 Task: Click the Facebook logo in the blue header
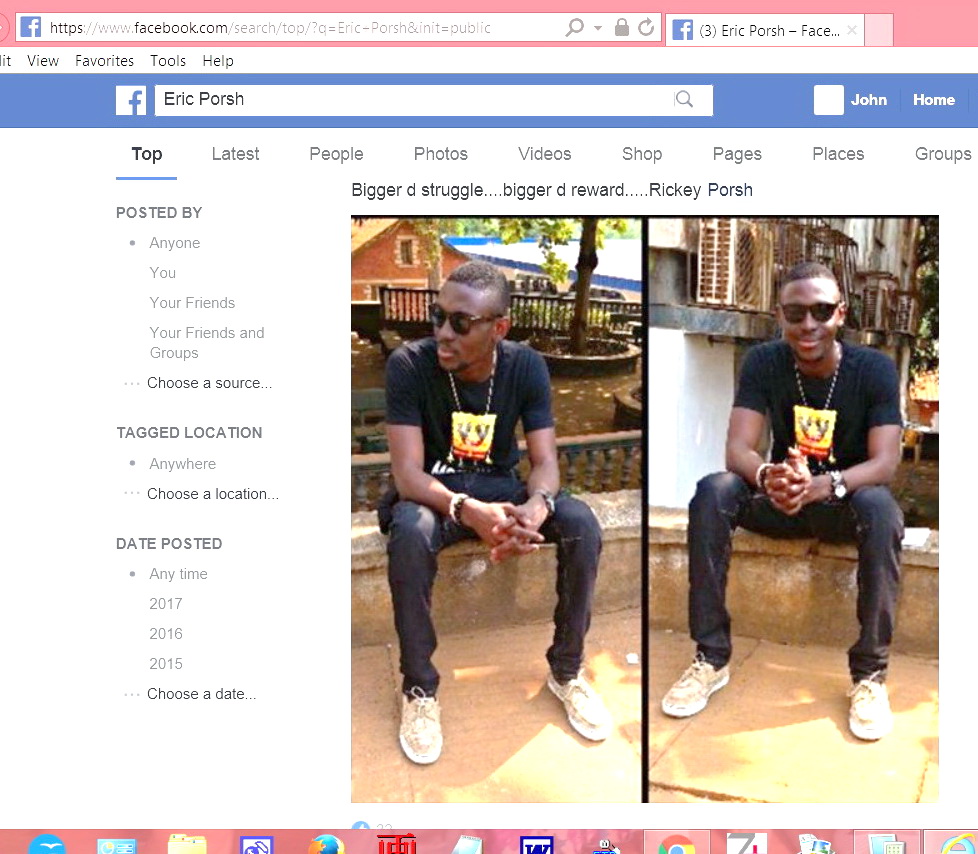pyautogui.click(x=131, y=100)
